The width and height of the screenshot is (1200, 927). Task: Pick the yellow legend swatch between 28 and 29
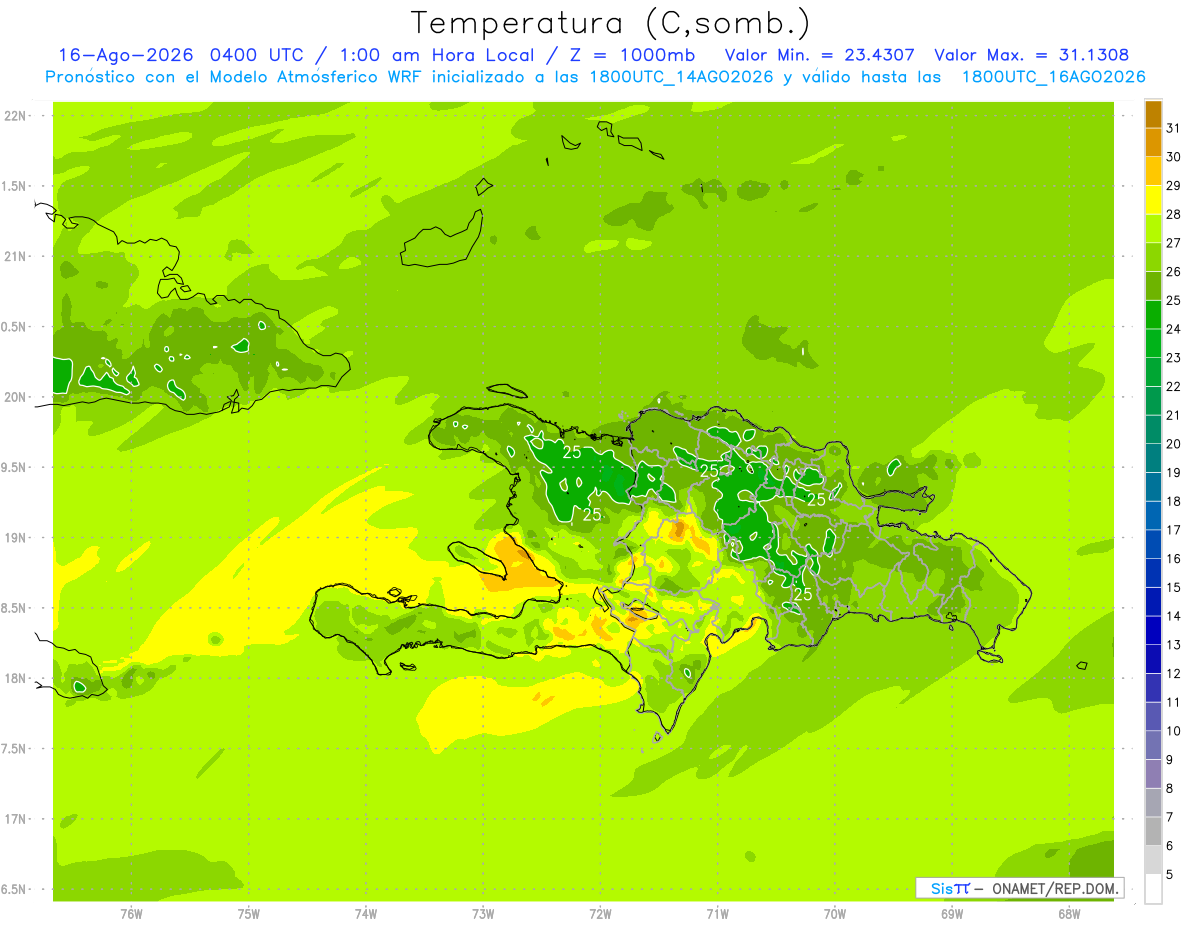point(1153,200)
